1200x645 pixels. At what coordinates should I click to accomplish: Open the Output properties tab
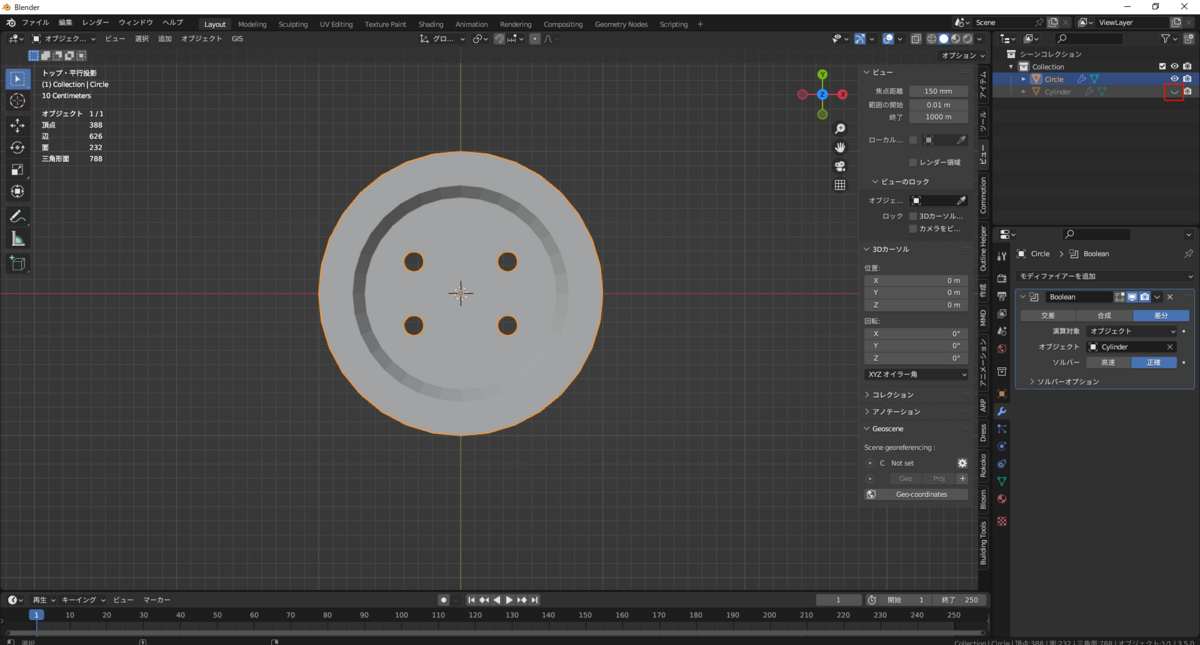[1002, 296]
